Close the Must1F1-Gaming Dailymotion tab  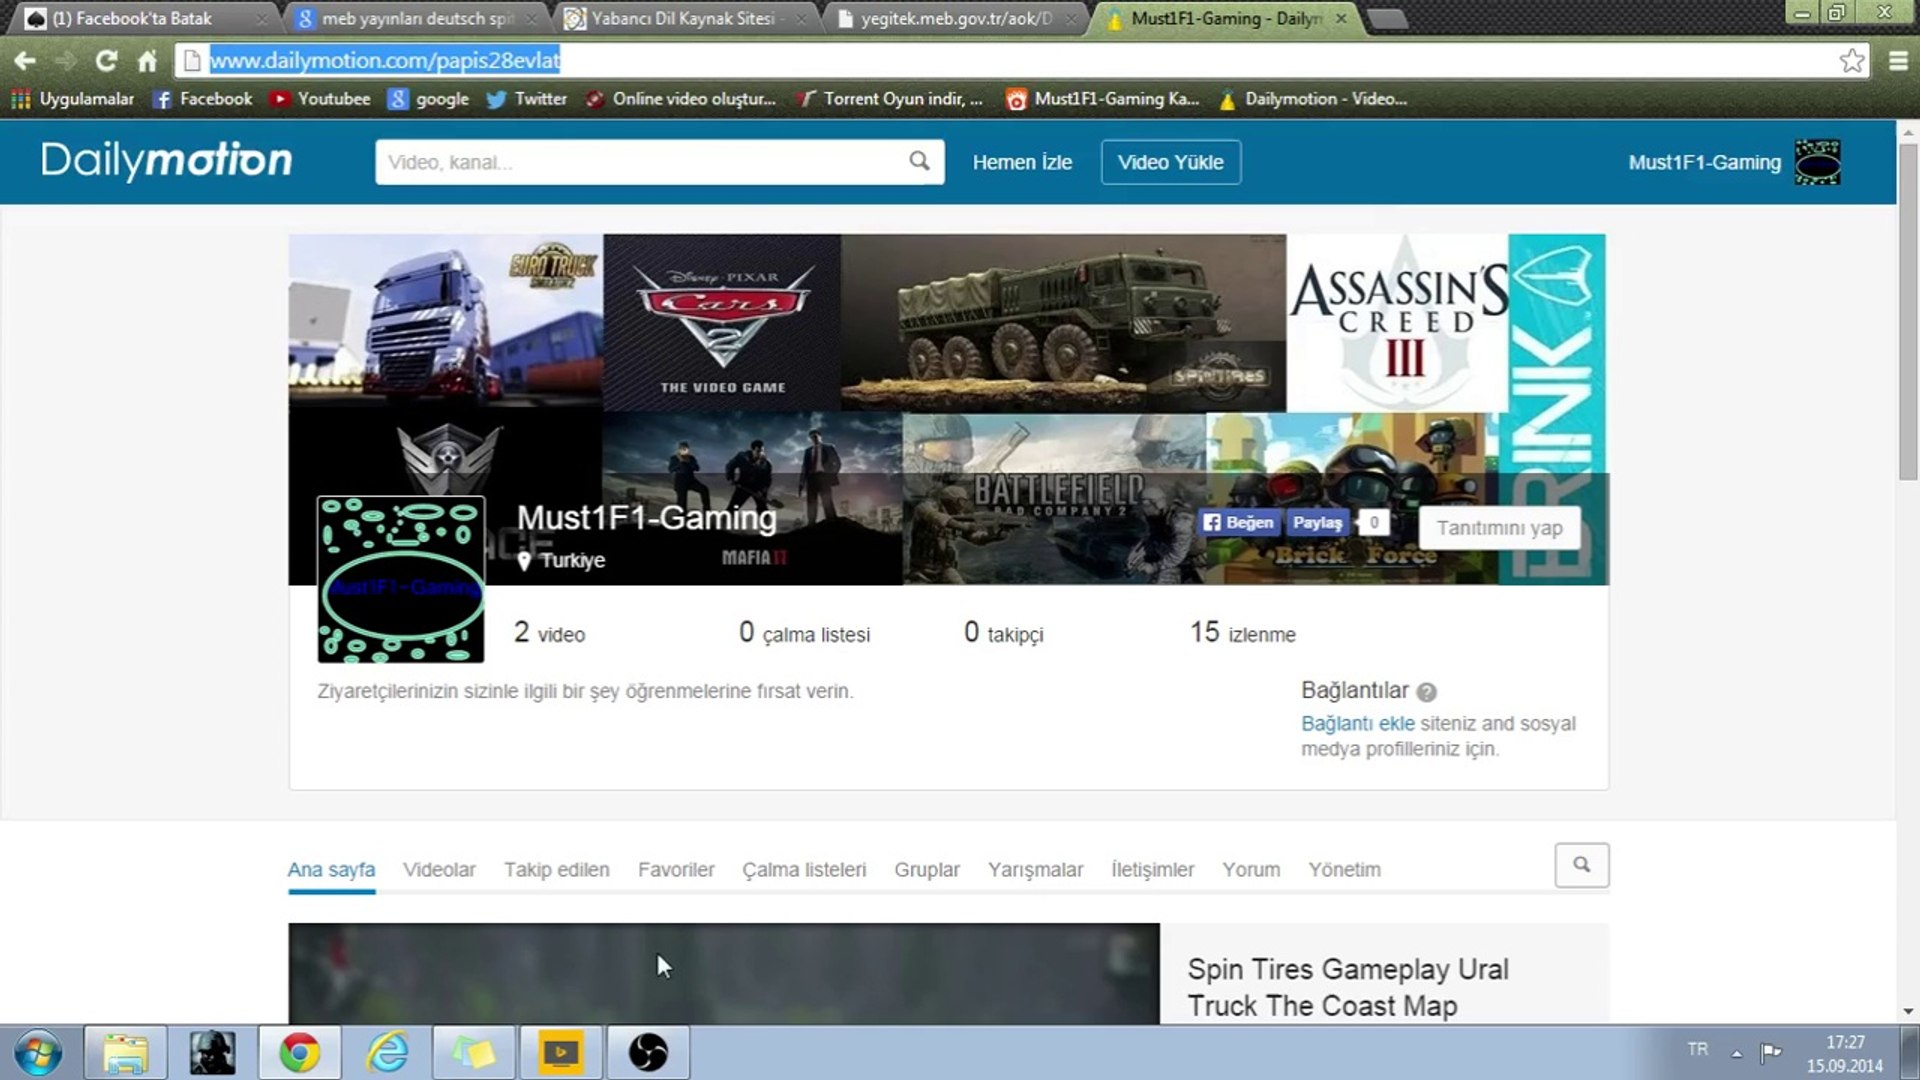click(1341, 18)
